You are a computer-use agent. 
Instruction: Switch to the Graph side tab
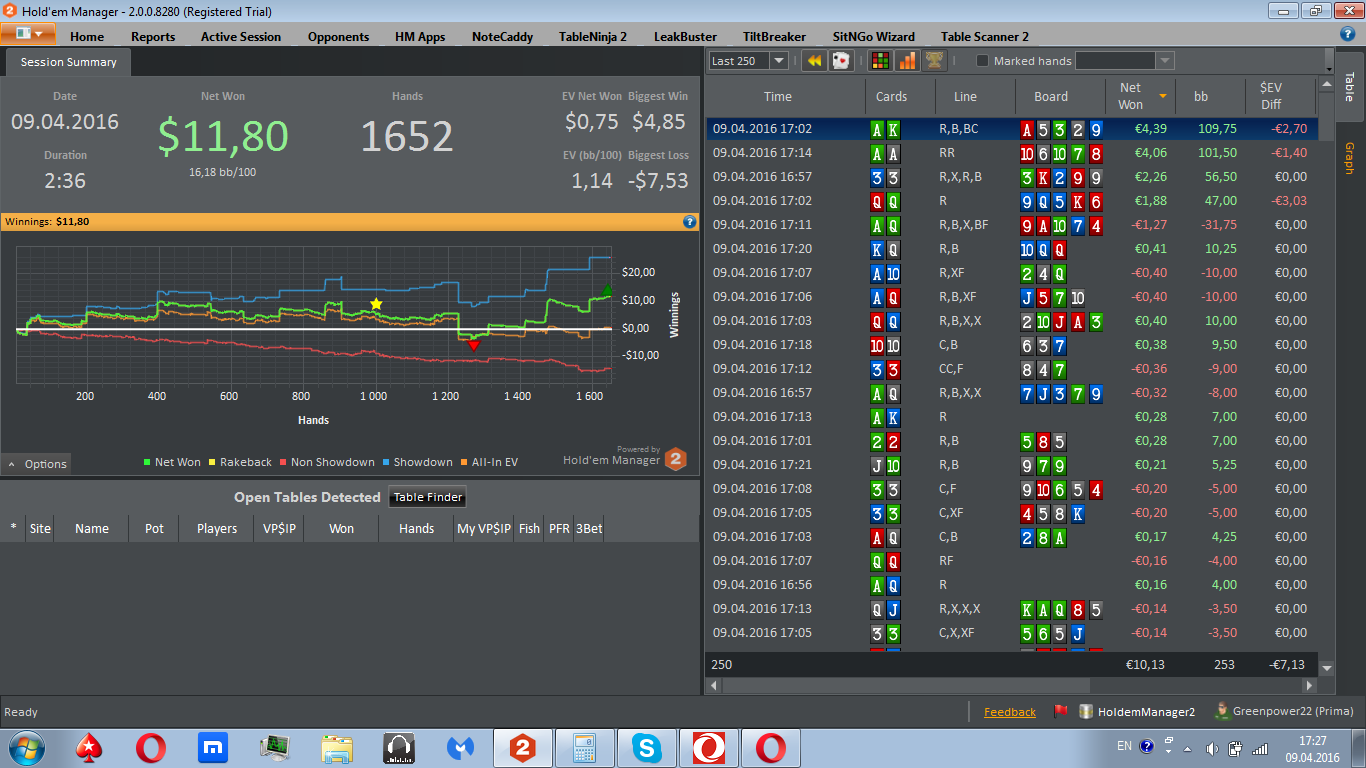pyautogui.click(x=1349, y=158)
